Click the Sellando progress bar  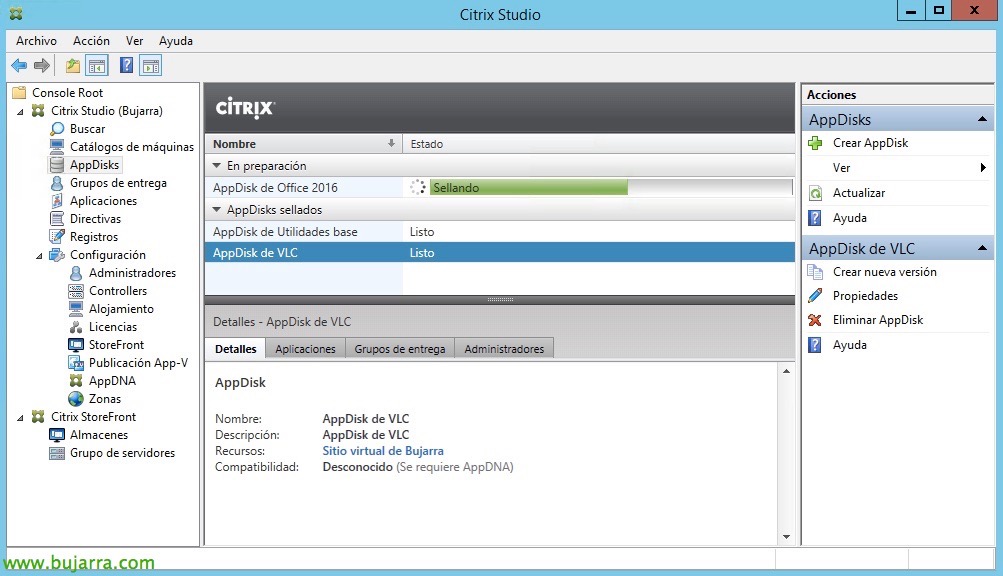(x=611, y=188)
